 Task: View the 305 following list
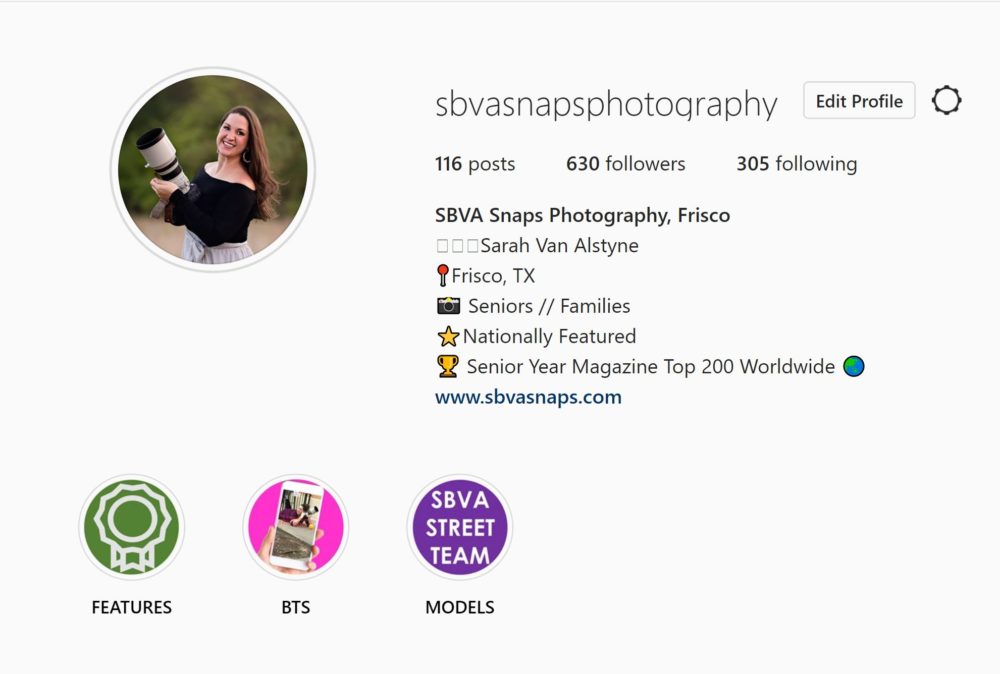coord(797,164)
